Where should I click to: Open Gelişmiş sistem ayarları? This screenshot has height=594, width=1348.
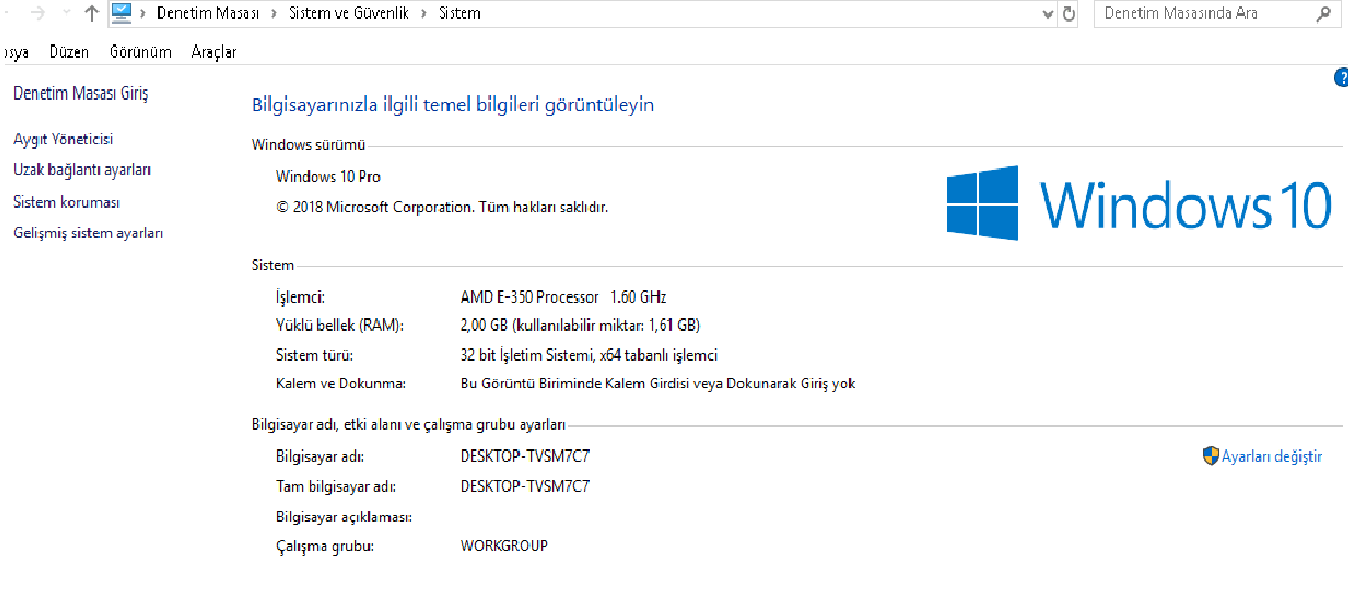click(x=88, y=233)
